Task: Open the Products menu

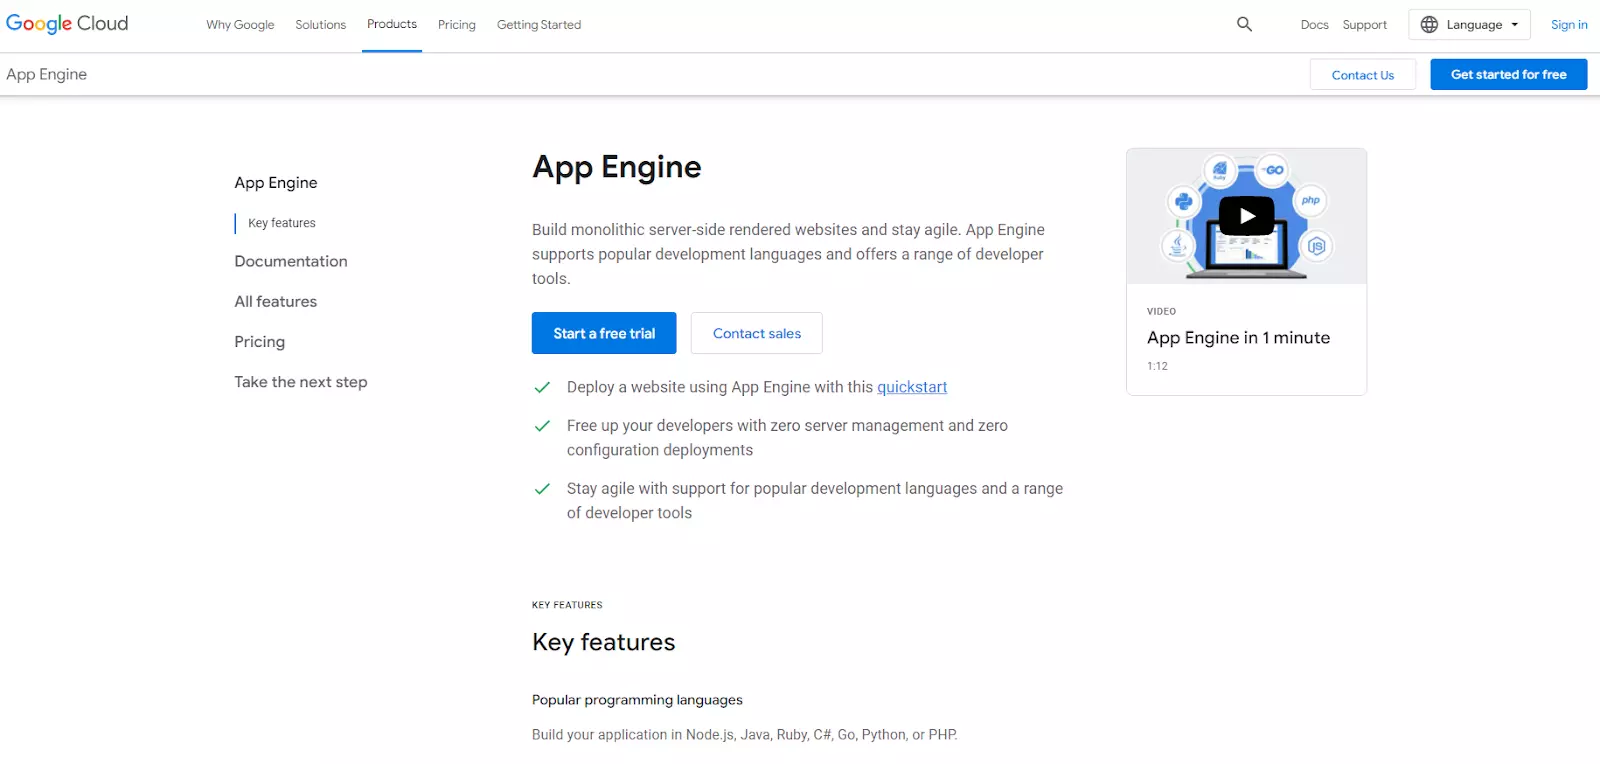Action: pyautogui.click(x=392, y=24)
